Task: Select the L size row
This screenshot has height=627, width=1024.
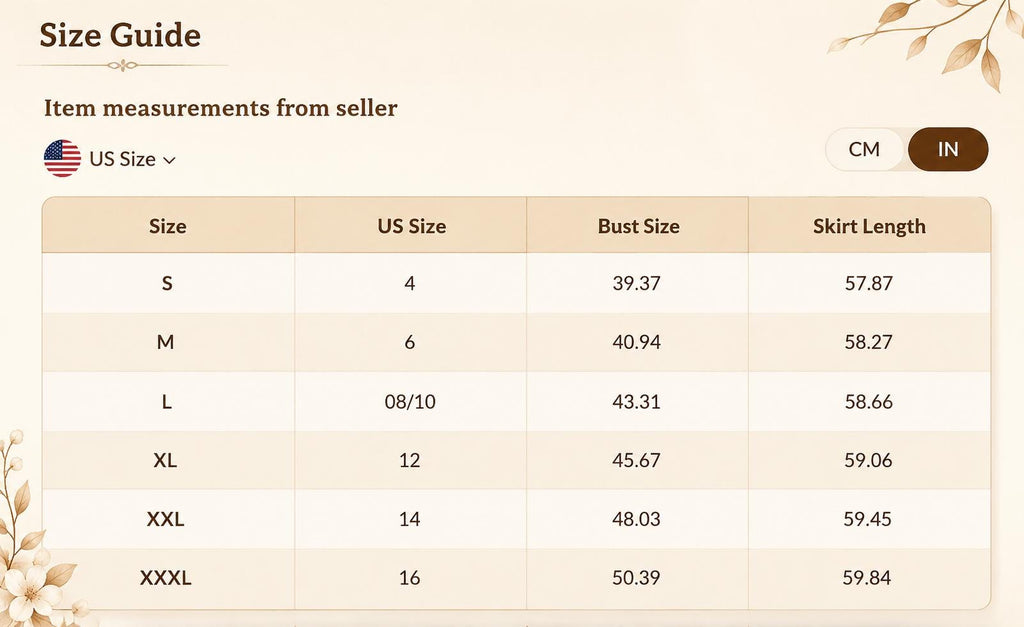Action: pyautogui.click(x=517, y=401)
